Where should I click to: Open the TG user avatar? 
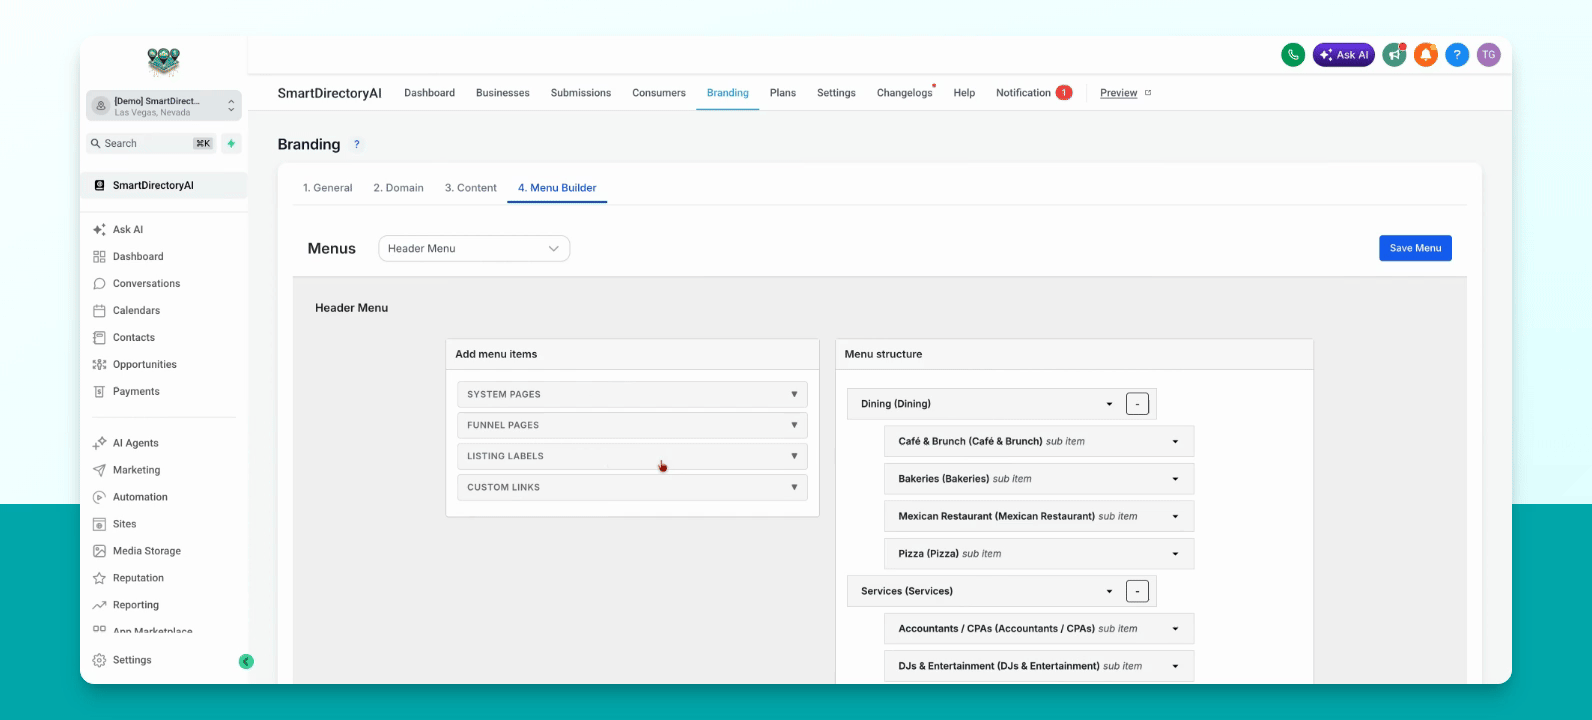coord(1488,55)
